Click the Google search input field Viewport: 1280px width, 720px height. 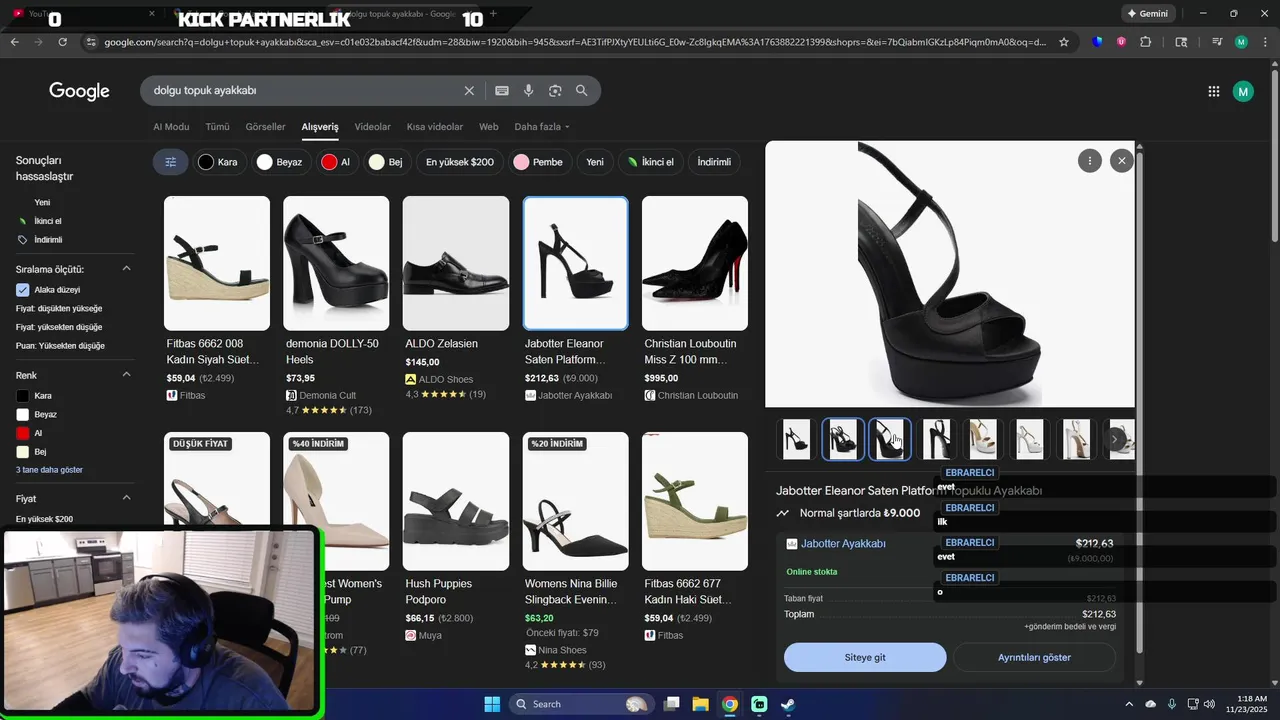[300, 90]
